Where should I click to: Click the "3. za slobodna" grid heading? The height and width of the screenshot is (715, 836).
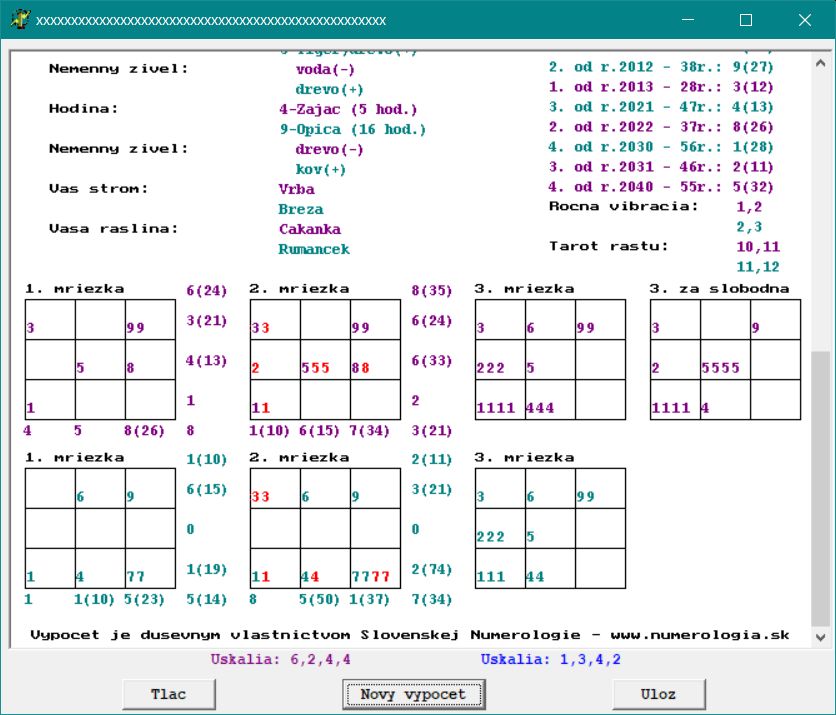coord(719,289)
